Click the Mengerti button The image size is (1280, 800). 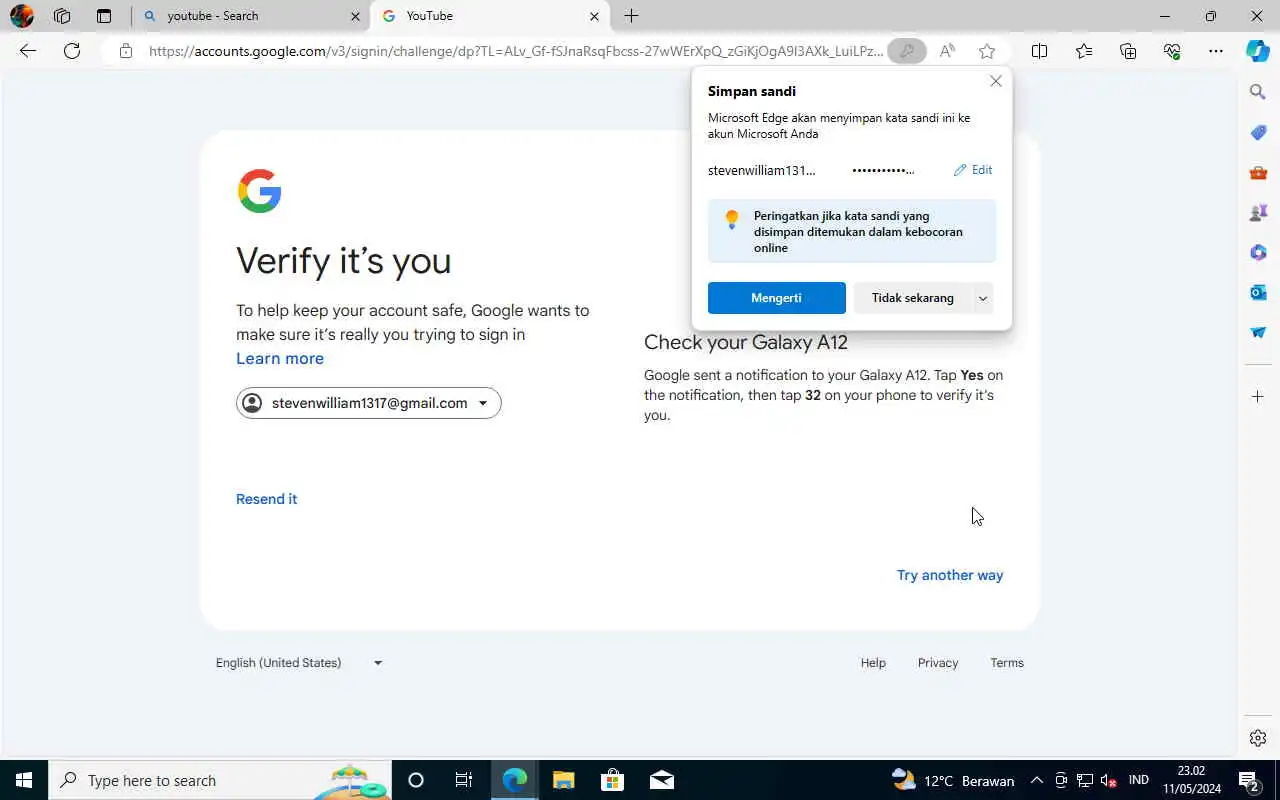click(x=777, y=298)
